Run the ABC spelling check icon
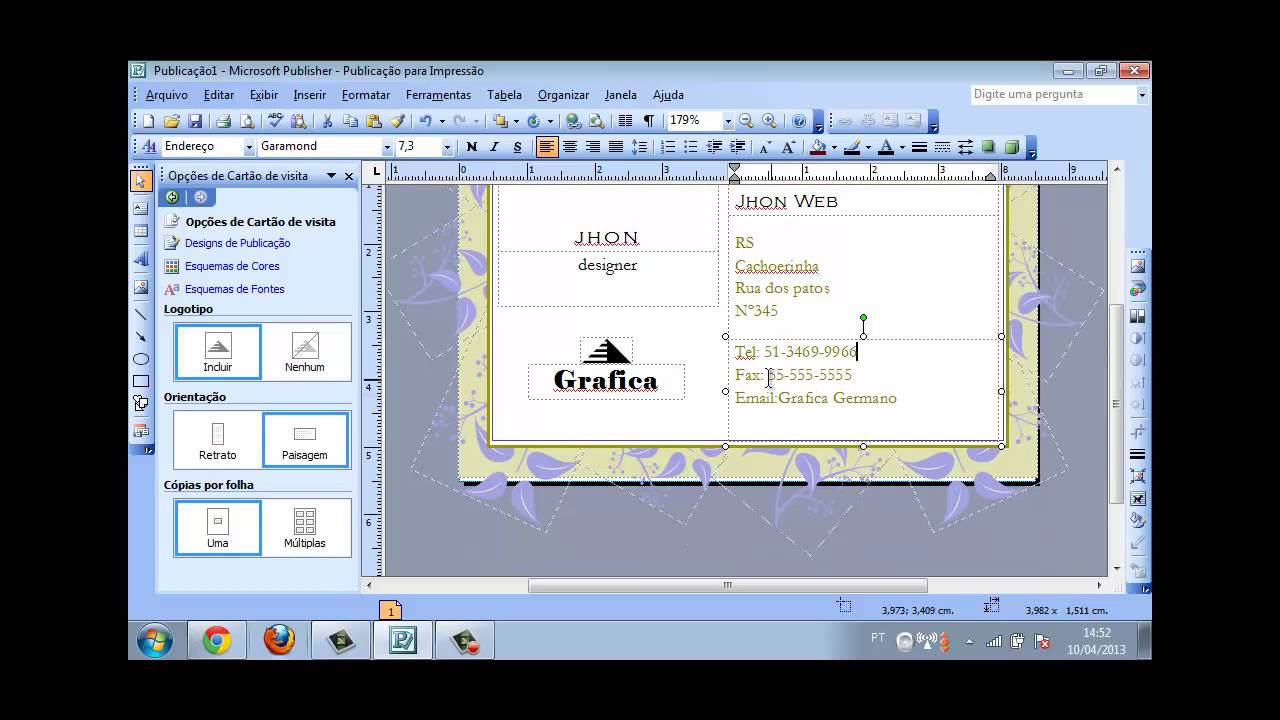 [x=275, y=121]
